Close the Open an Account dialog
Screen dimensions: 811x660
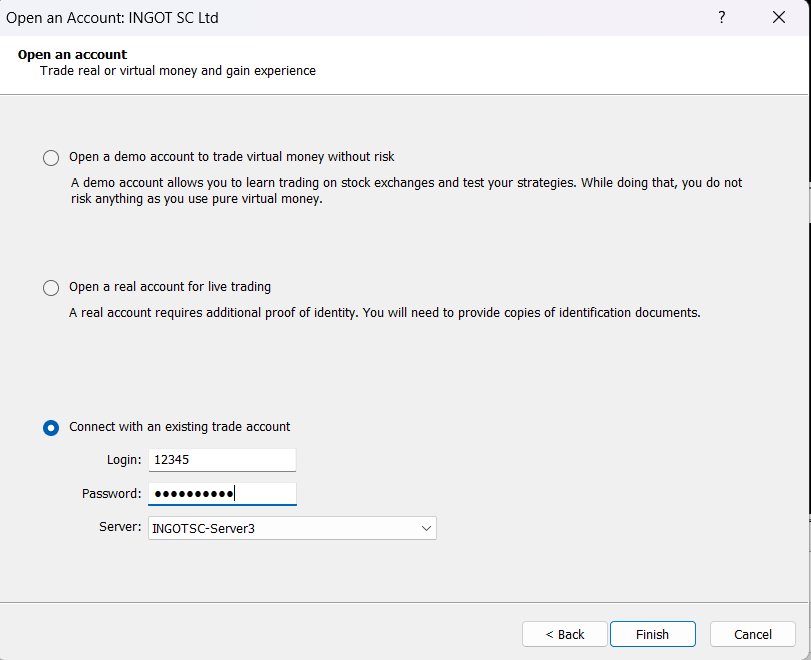[779, 18]
